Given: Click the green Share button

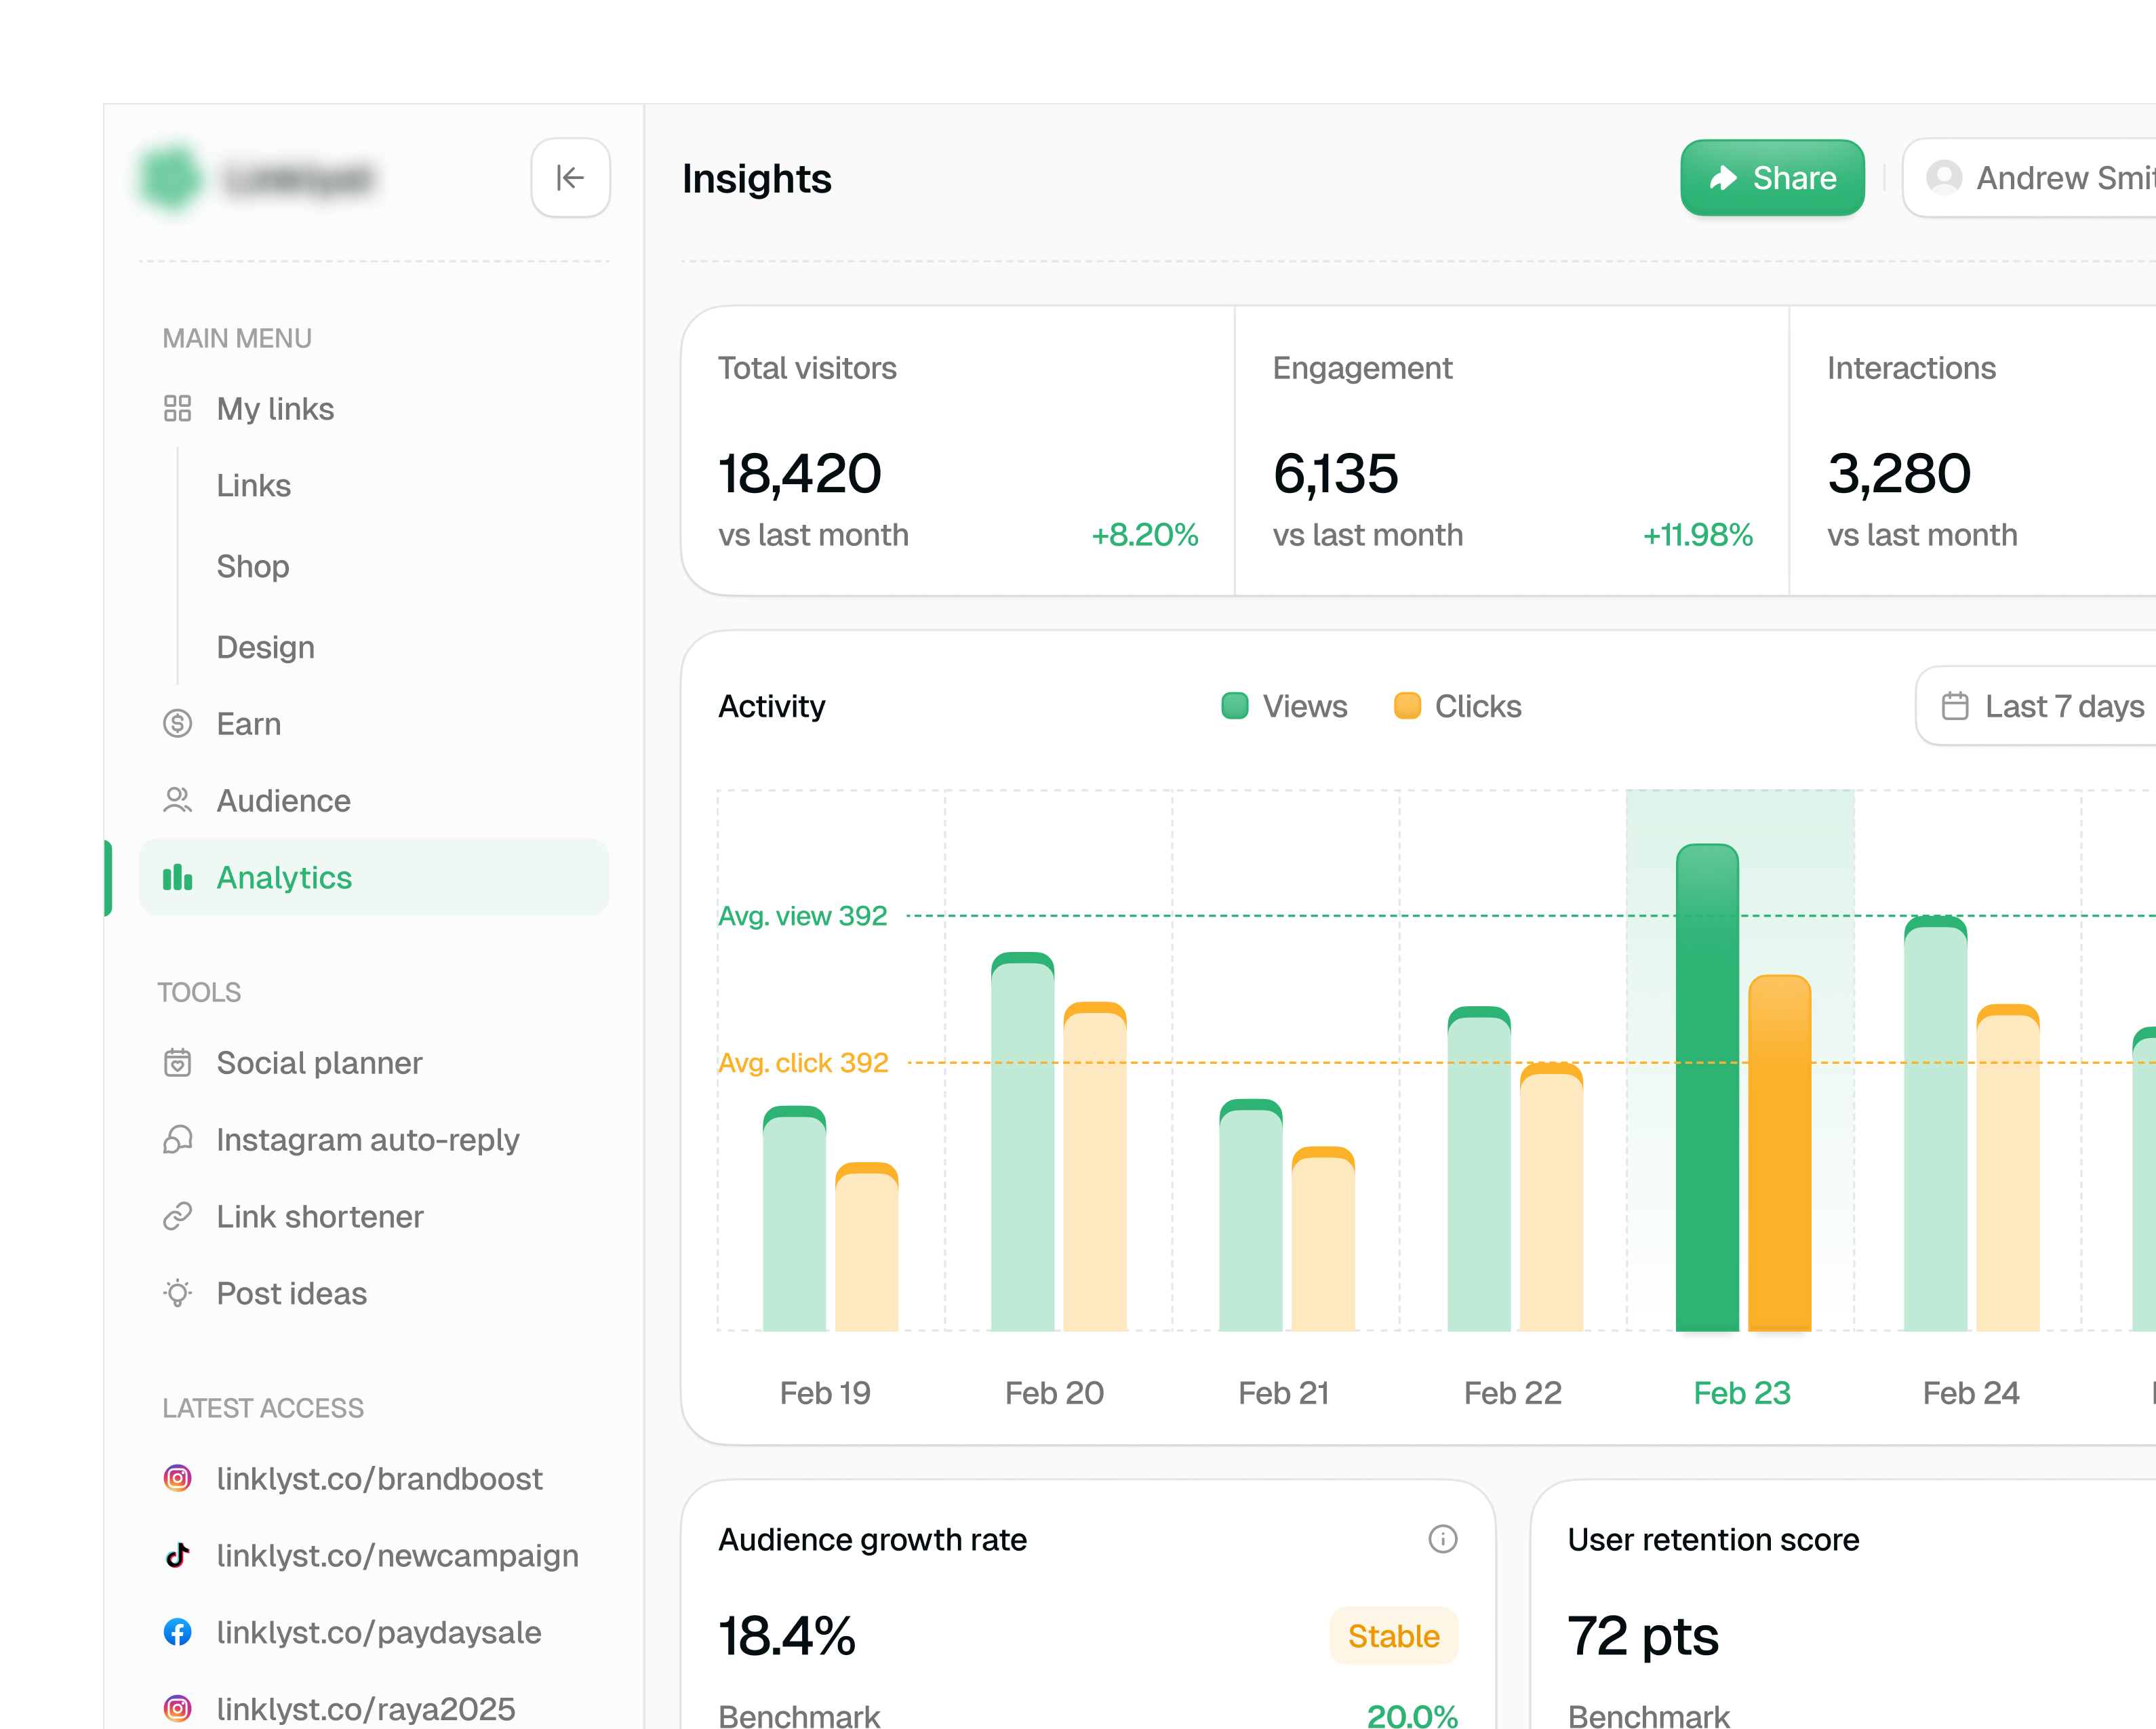Looking at the screenshot, I should pos(1772,178).
